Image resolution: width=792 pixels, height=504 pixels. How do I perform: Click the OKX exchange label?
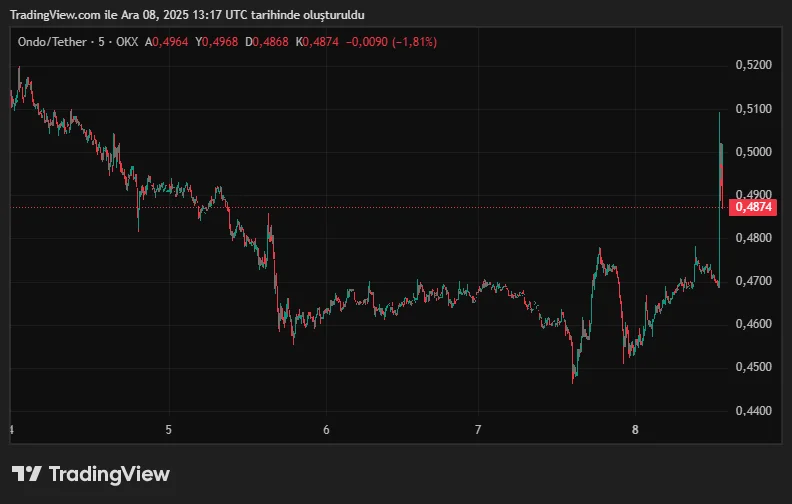coord(127,42)
